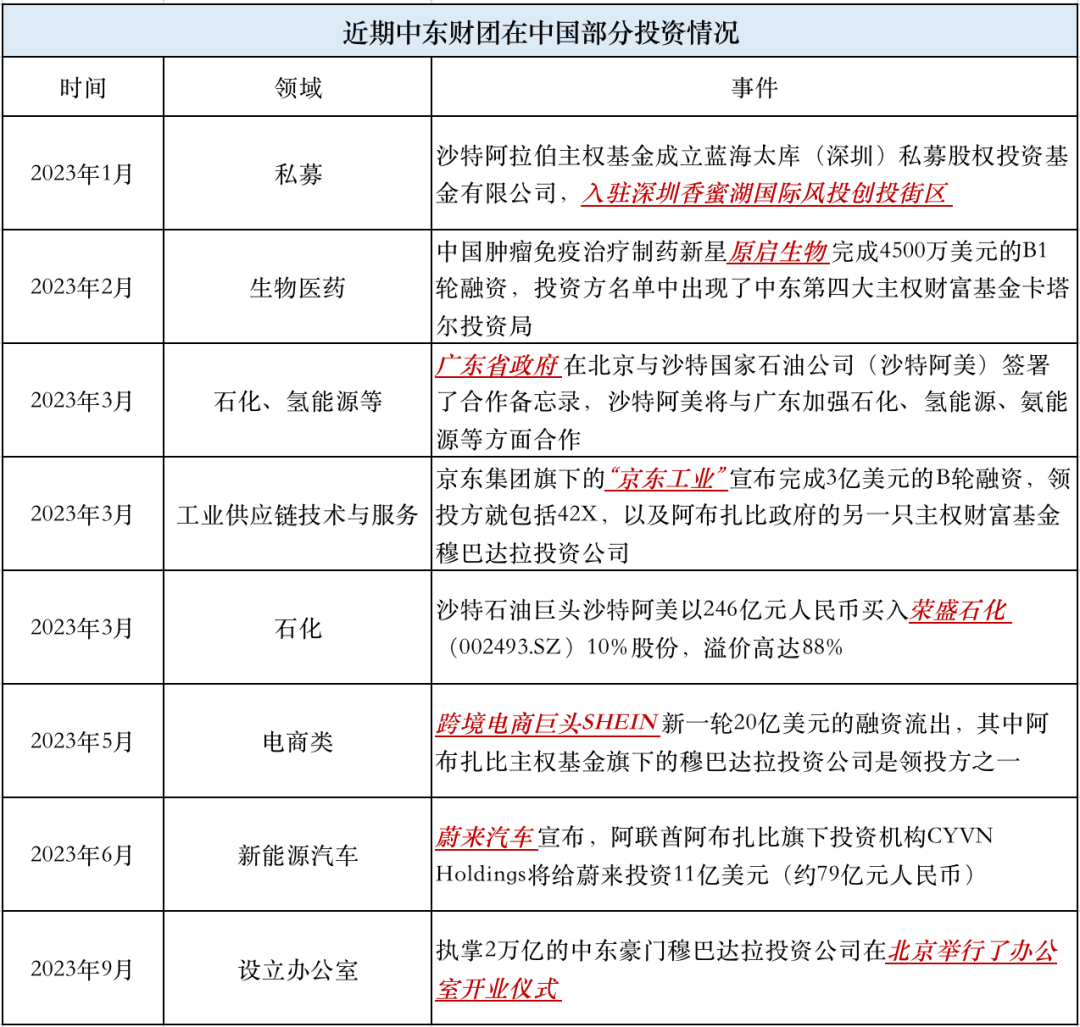Click the 2023年9月 date cell
Viewport: 1080px width, 1027px height.
(81, 969)
